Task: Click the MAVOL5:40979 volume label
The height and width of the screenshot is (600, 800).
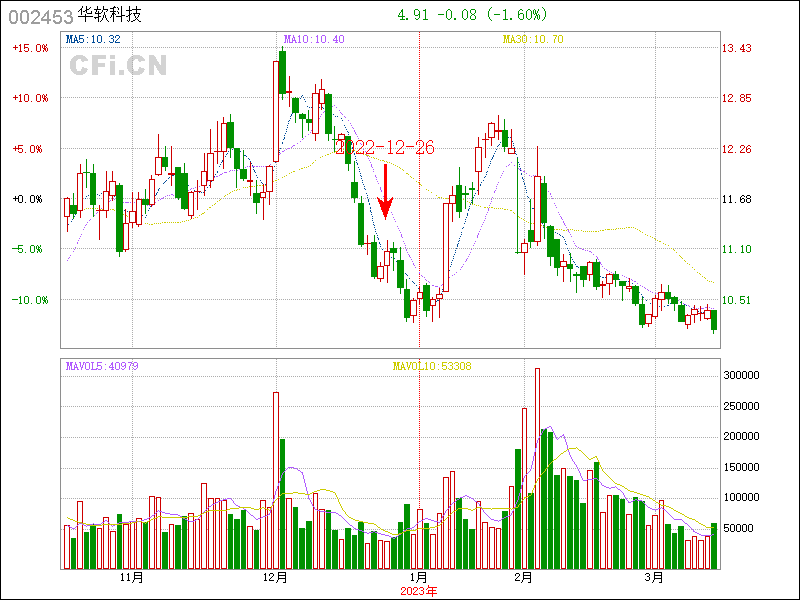Action: [102, 366]
